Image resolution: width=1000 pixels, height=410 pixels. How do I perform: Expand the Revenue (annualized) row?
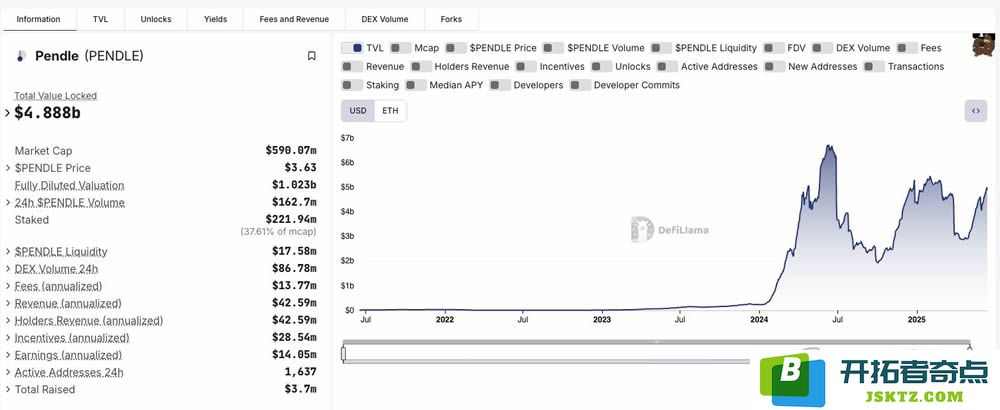[8, 304]
